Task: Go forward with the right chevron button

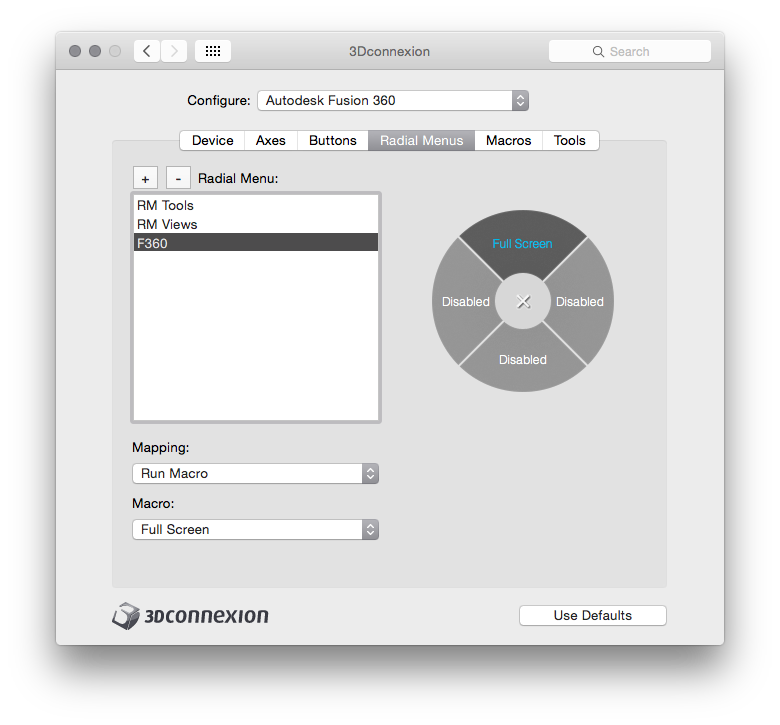Action: [174, 51]
